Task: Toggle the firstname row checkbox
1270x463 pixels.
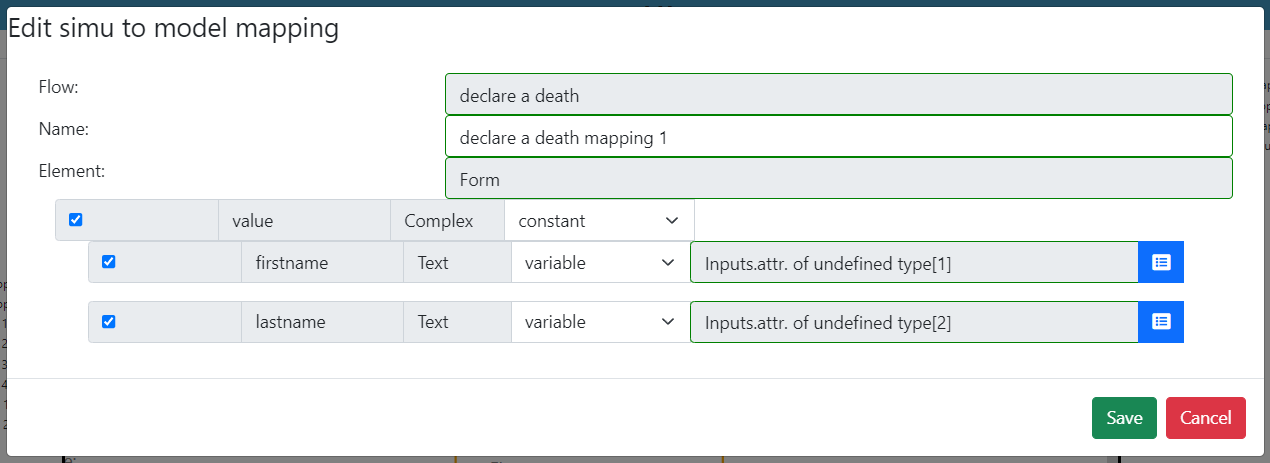Action: tap(109, 262)
